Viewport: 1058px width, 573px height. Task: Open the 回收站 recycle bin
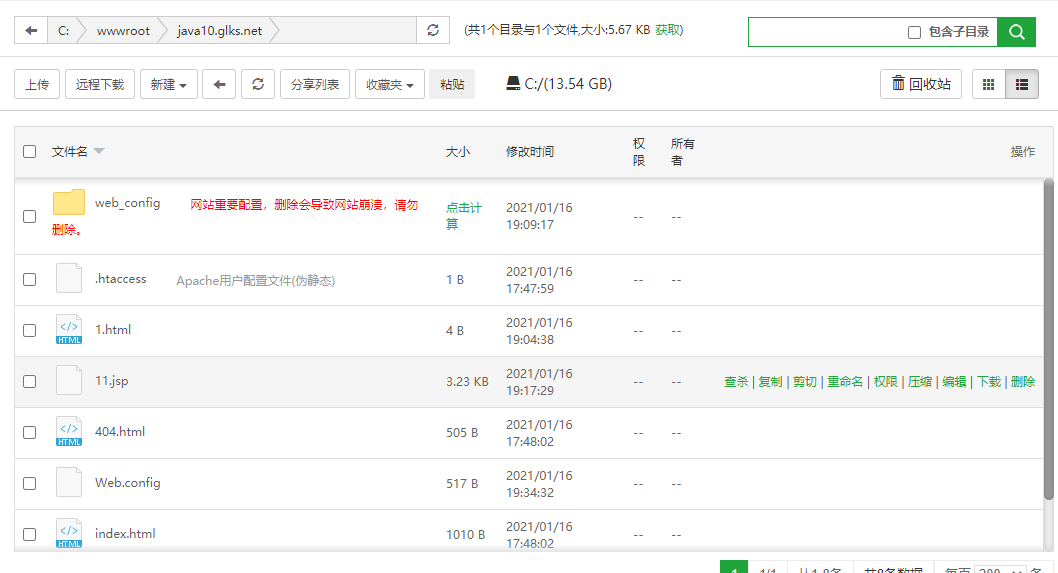coord(920,84)
